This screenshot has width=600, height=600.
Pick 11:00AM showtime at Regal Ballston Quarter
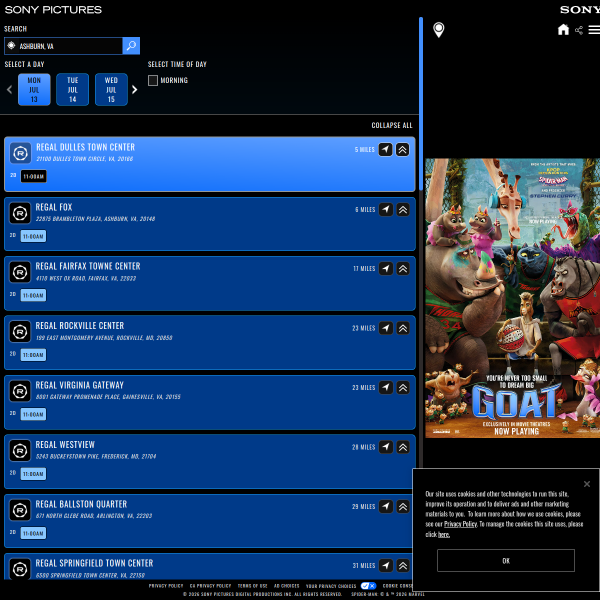click(x=33, y=533)
